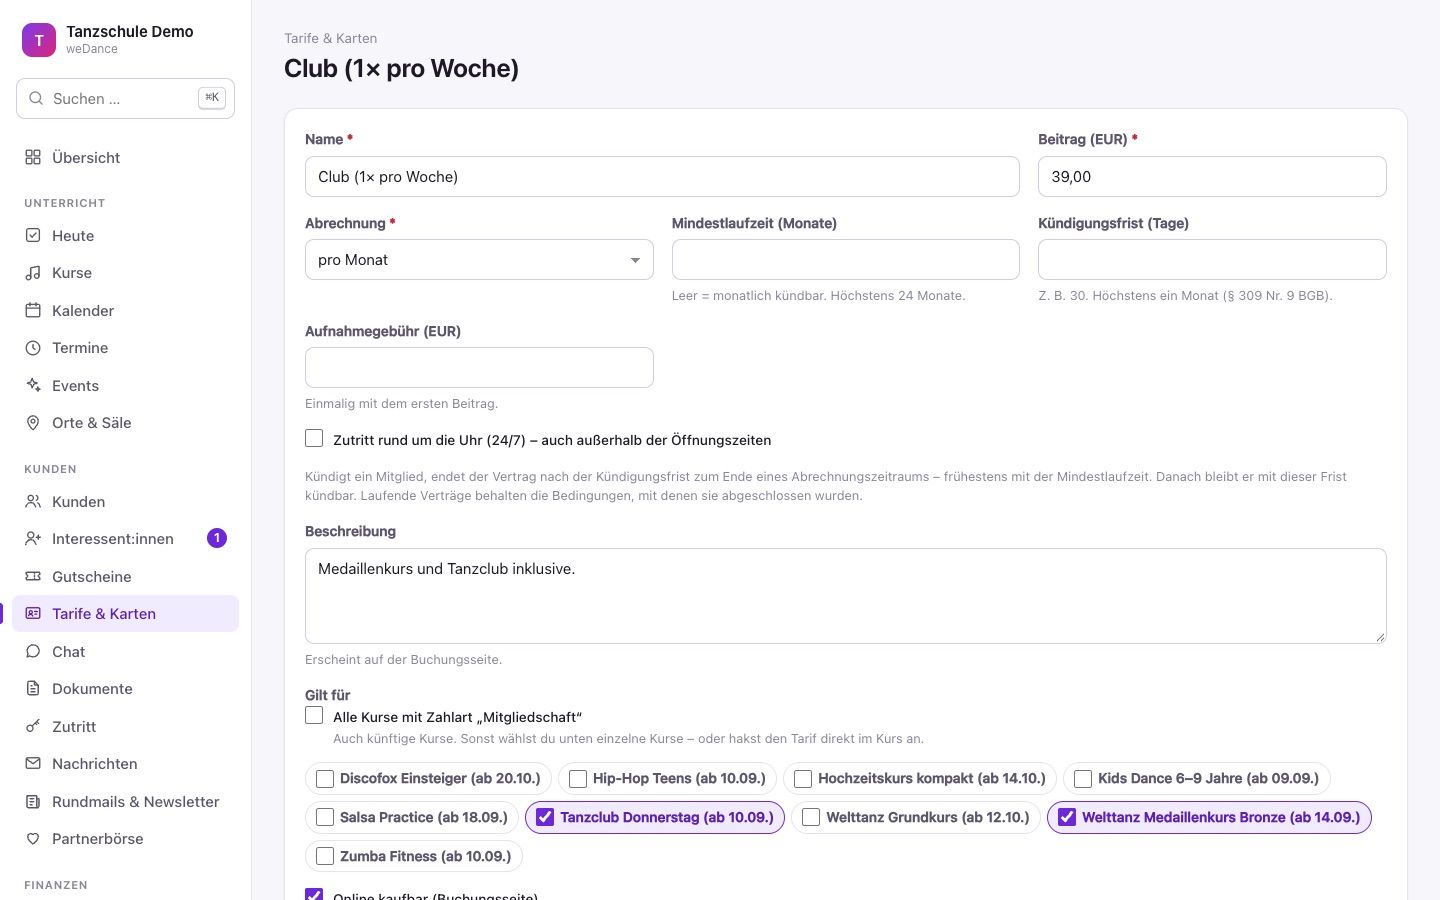Click the Tarife & Karten breadcrumb link
This screenshot has height=900, width=1440.
pos(330,38)
